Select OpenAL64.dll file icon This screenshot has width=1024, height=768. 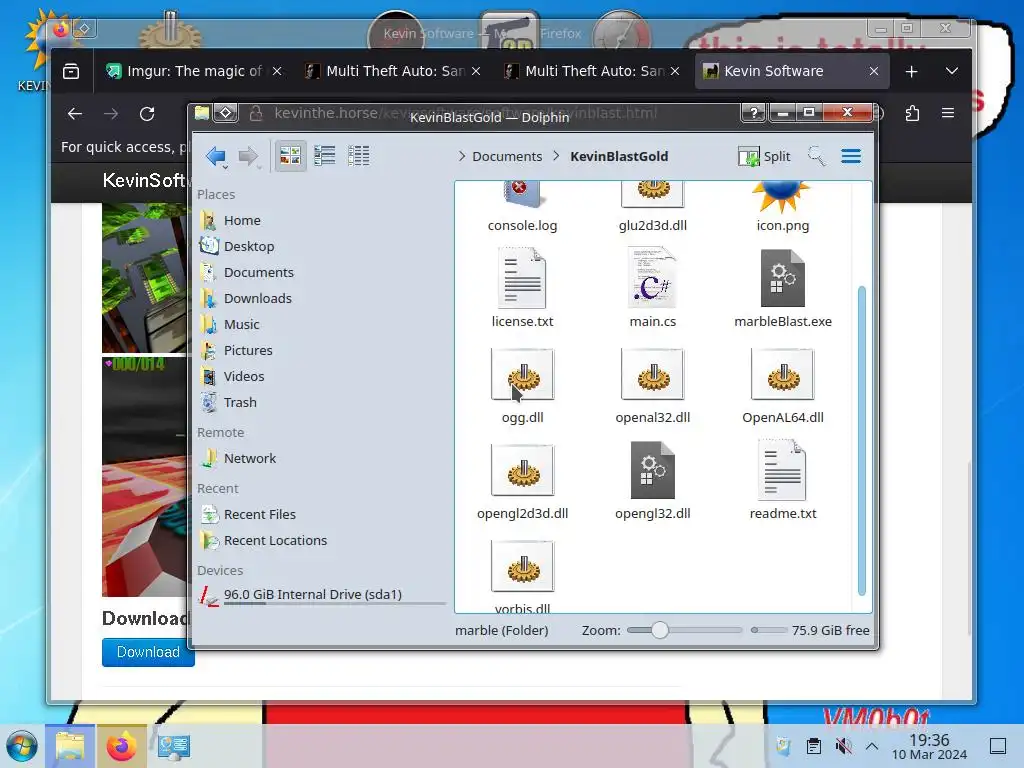click(782, 374)
